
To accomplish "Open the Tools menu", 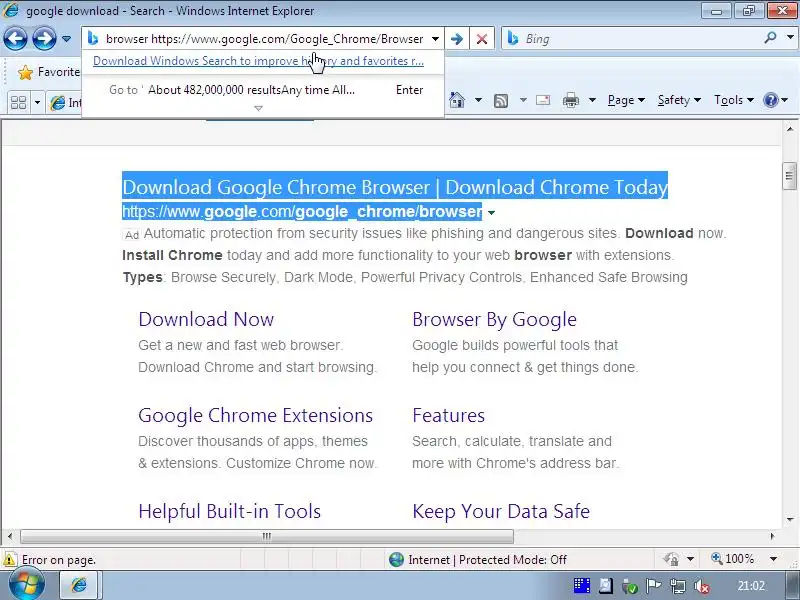I will pyautogui.click(x=734, y=100).
